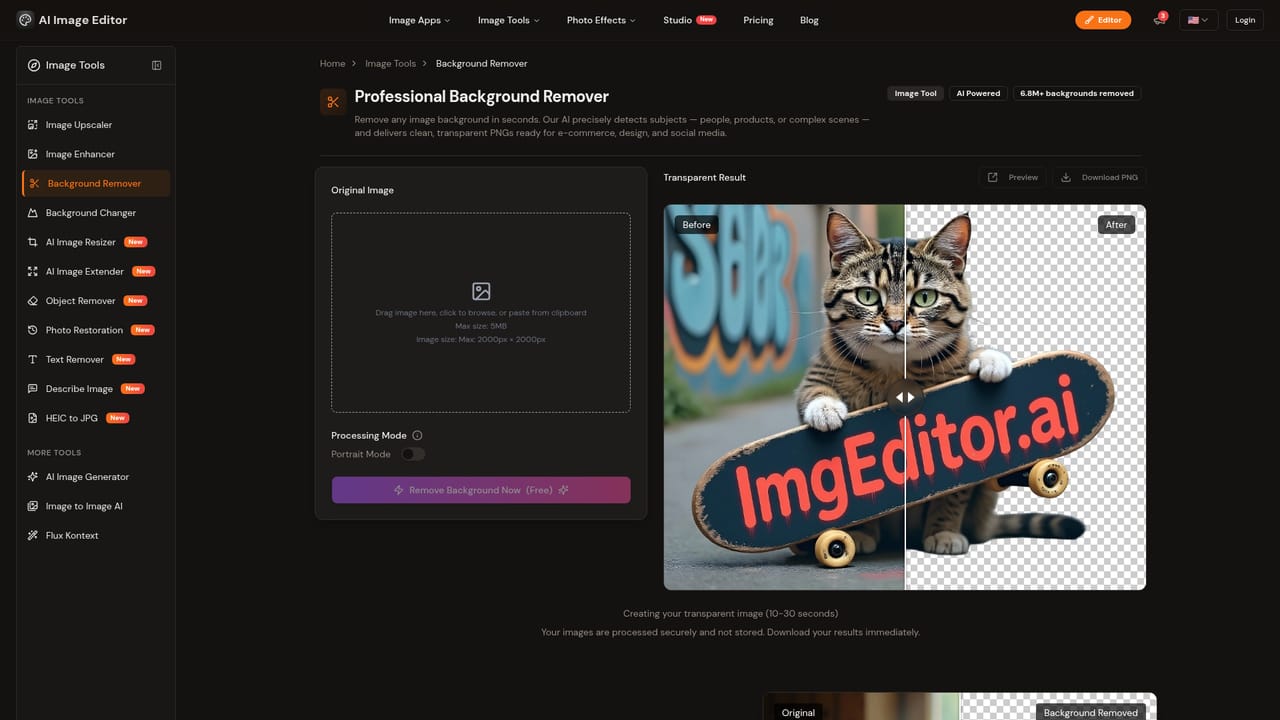Click the Download PNG arrow icon
This screenshot has width=1280, height=720.
pyautogui.click(x=1066, y=177)
